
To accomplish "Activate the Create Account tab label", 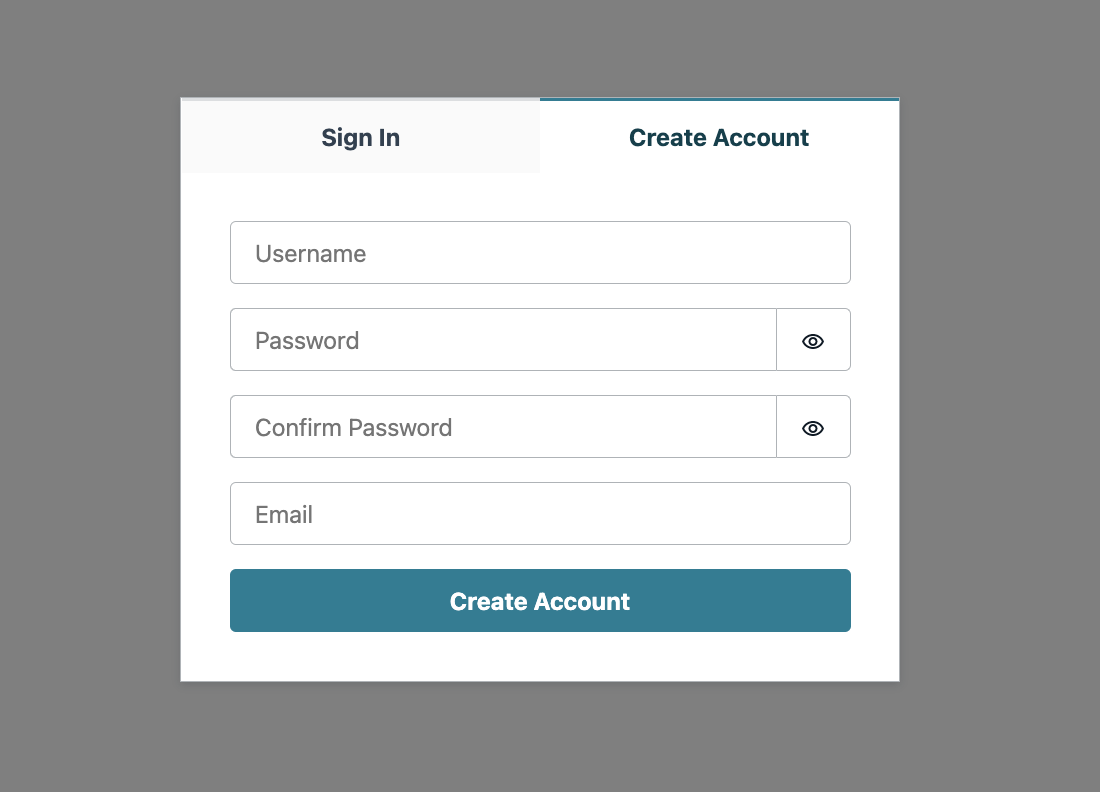I will (718, 137).
